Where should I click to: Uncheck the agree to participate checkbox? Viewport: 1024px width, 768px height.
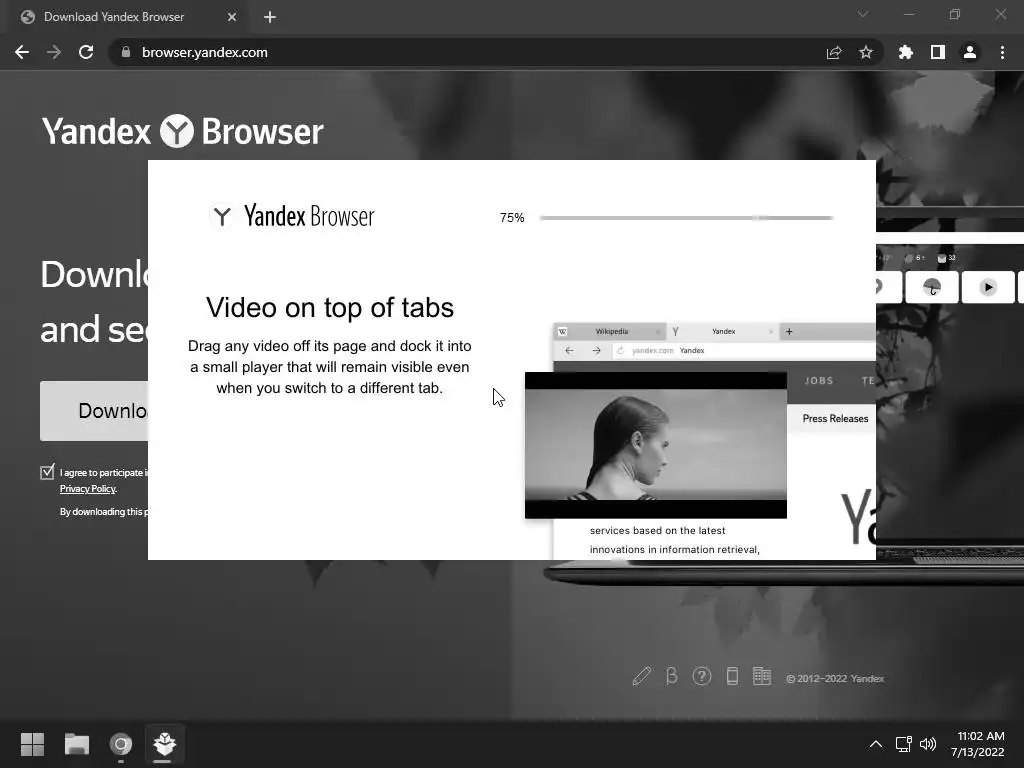tap(47, 472)
